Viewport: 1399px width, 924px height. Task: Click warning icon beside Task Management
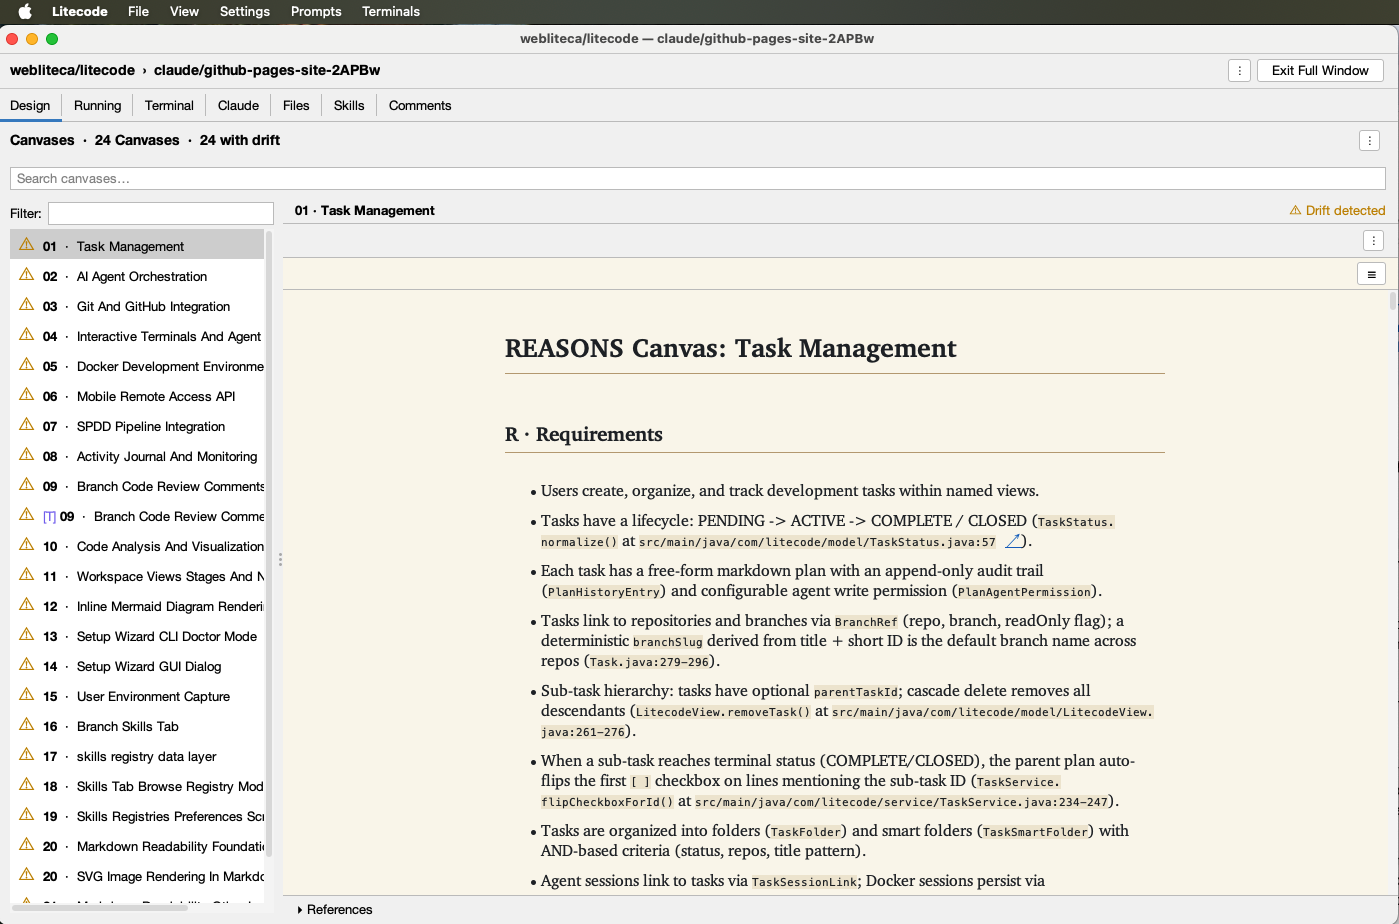click(27, 245)
